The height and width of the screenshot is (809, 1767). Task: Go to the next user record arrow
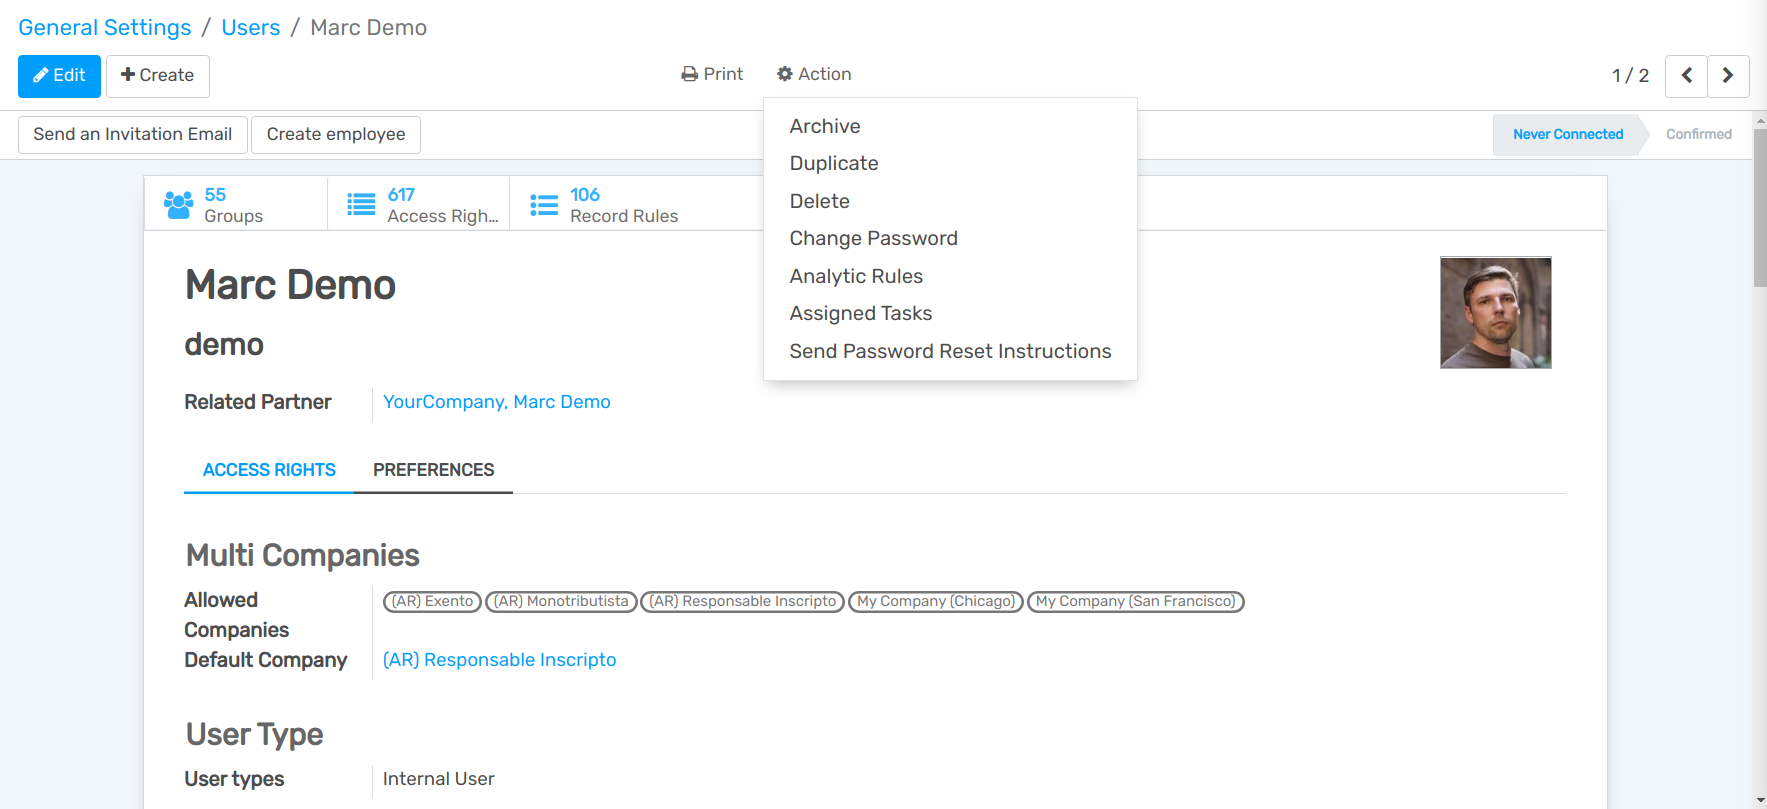(1728, 76)
